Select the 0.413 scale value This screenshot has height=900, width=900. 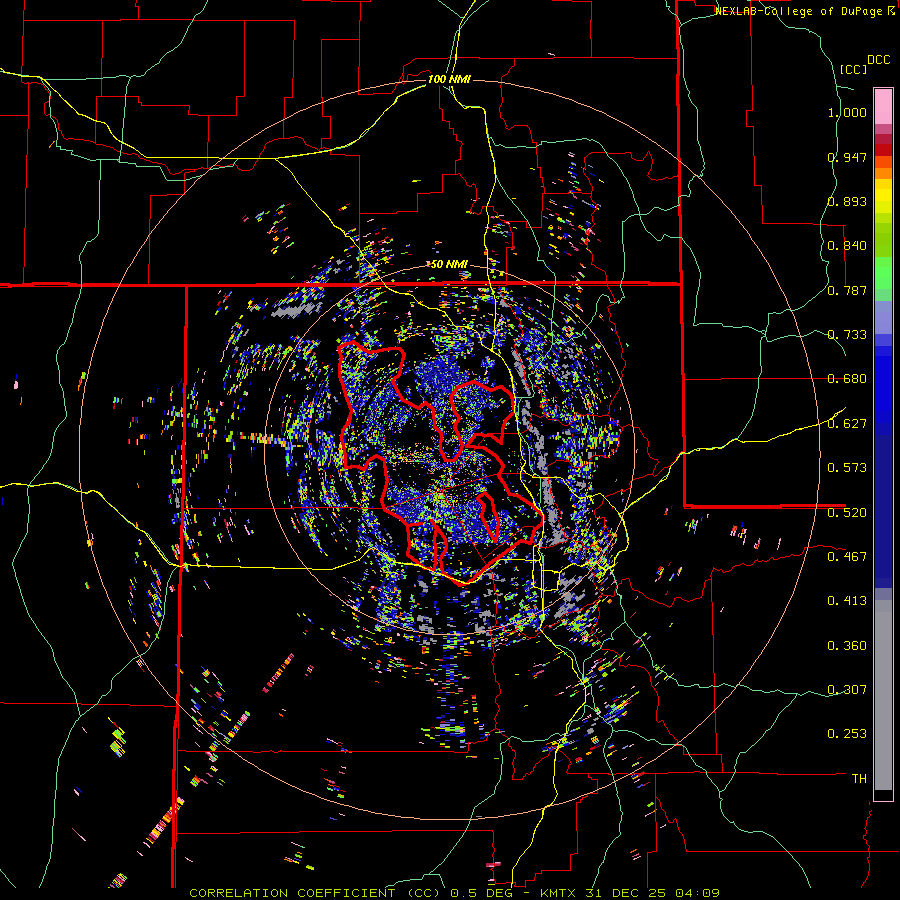click(x=847, y=601)
